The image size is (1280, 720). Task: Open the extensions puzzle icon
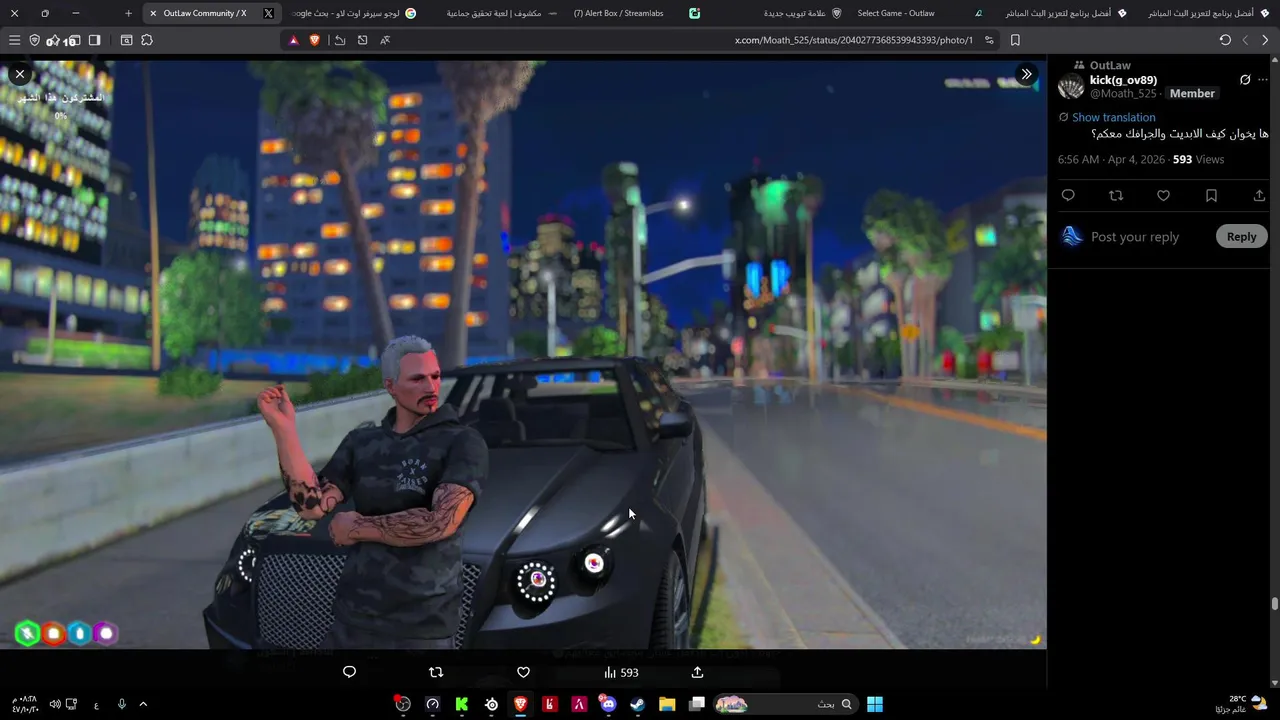click(147, 40)
